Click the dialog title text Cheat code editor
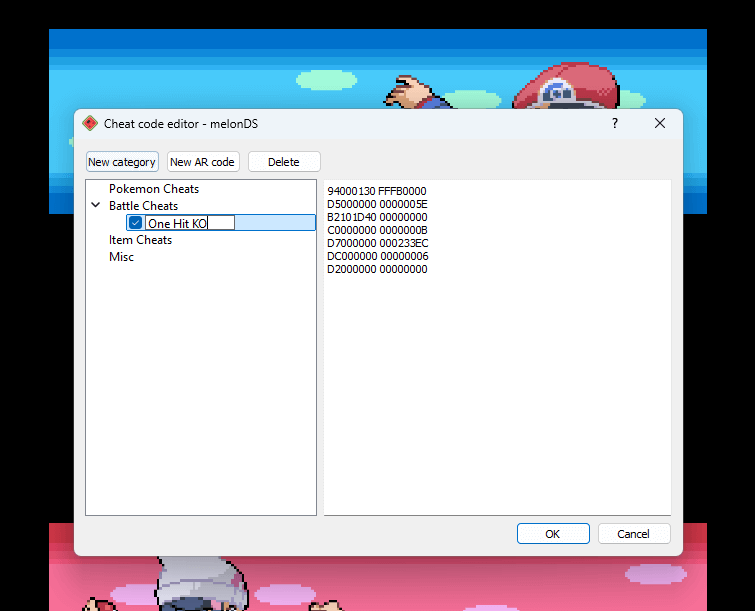Screen dimensions: 755x611 pyautogui.click(x=181, y=124)
